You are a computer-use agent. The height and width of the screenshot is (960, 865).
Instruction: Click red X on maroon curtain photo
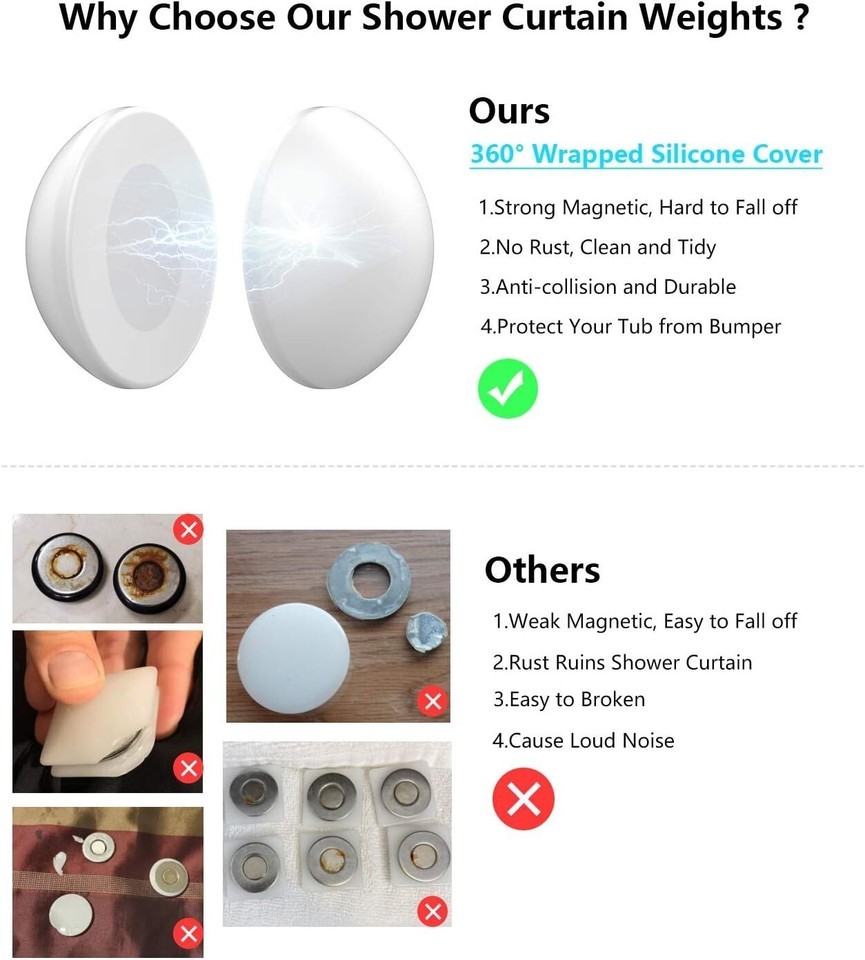tap(189, 933)
